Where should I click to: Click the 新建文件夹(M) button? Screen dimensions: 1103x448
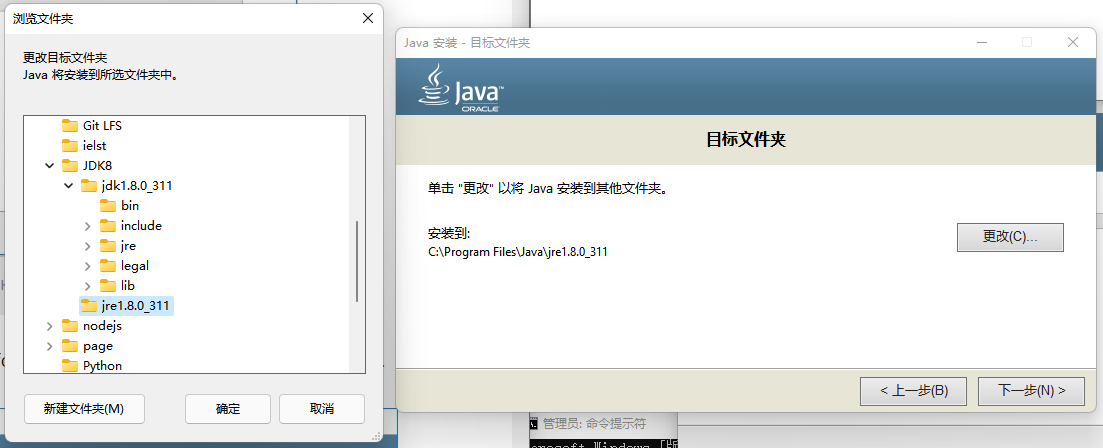coord(84,409)
